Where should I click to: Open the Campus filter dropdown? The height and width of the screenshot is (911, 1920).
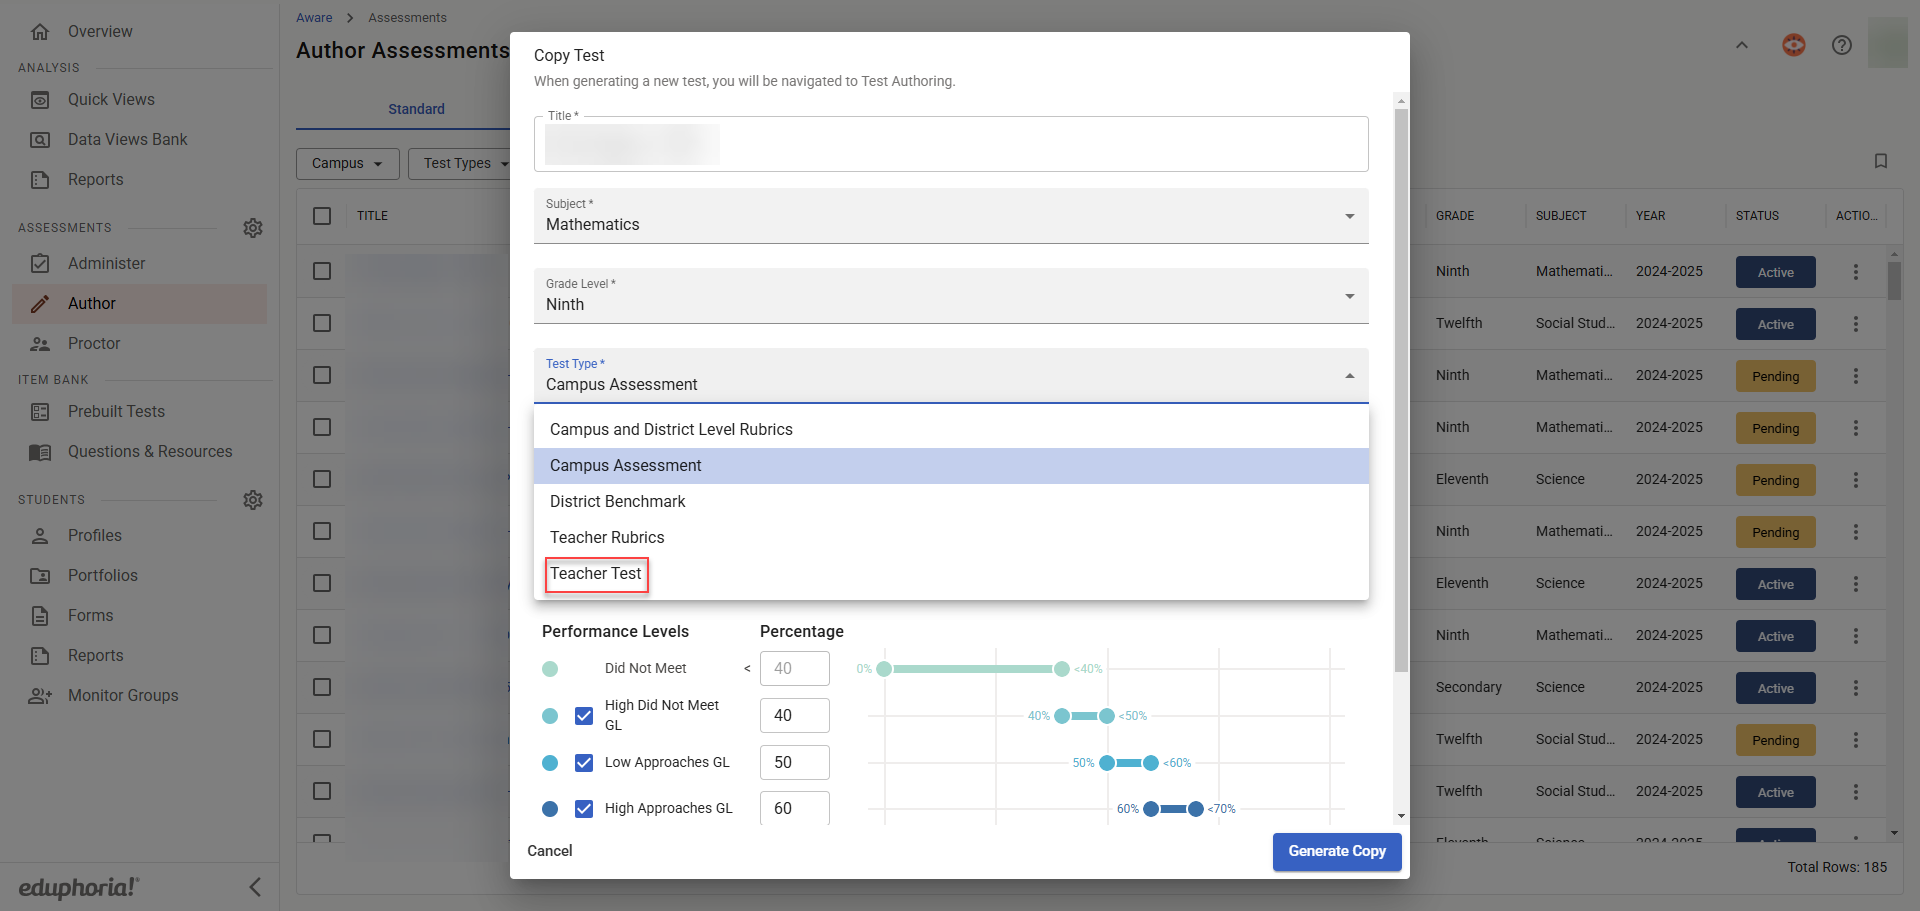click(x=347, y=163)
